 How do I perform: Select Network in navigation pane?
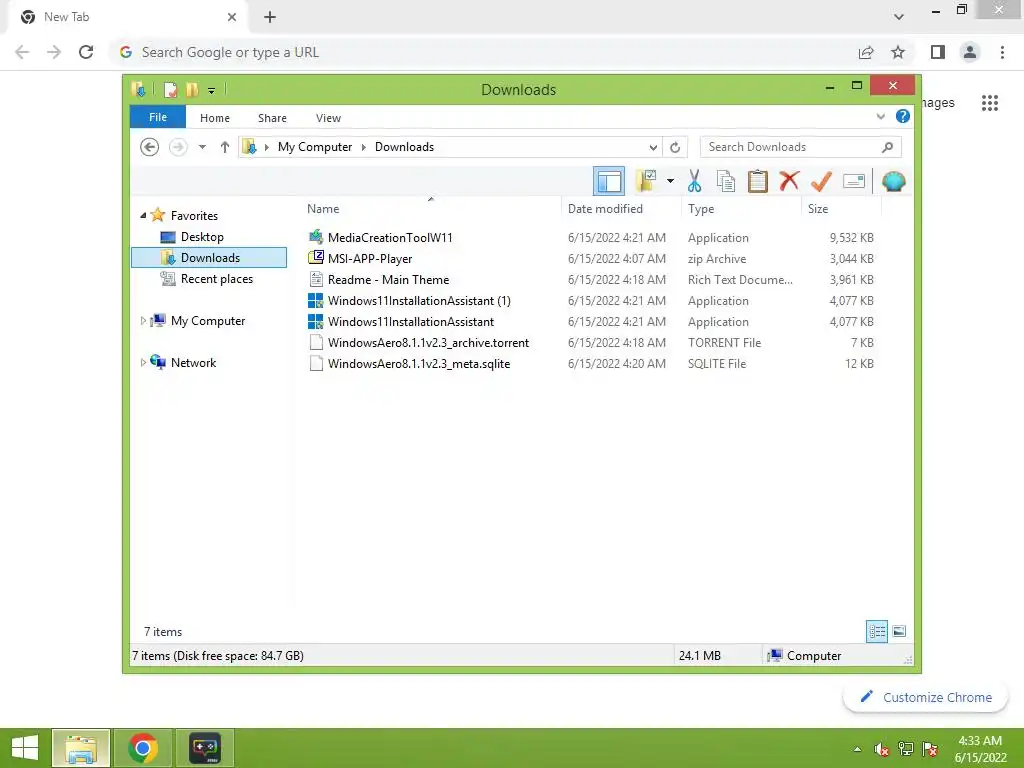click(193, 362)
